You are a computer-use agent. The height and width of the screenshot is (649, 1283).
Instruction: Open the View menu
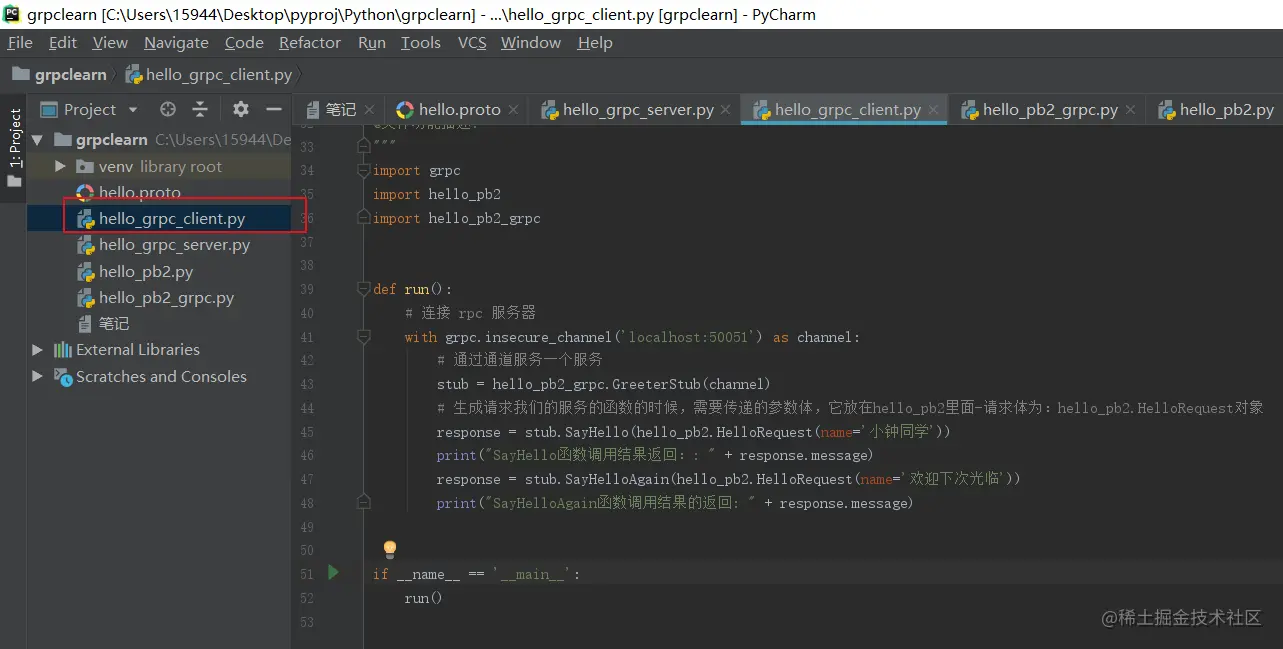pyautogui.click(x=110, y=43)
